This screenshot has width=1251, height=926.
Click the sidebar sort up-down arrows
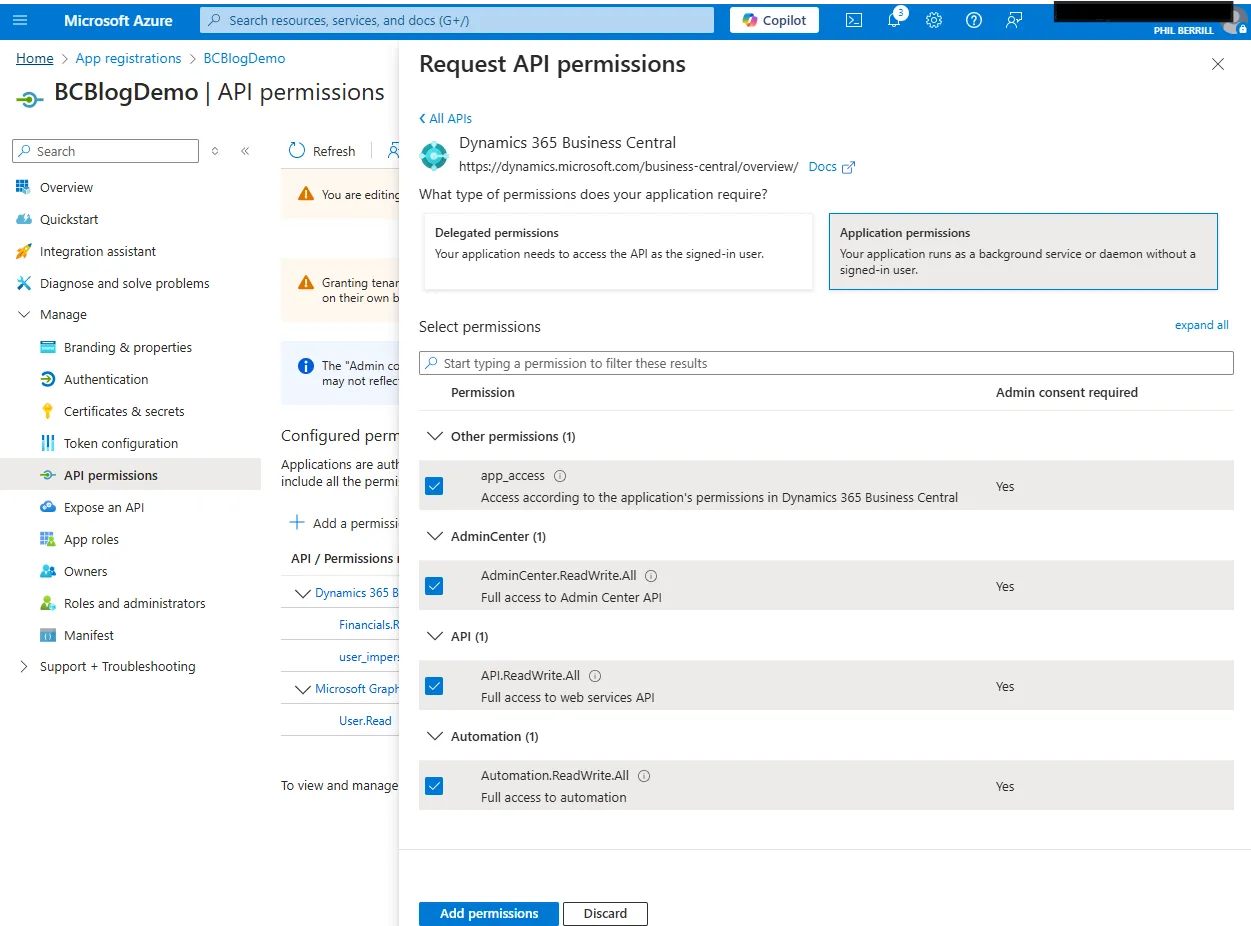[214, 151]
